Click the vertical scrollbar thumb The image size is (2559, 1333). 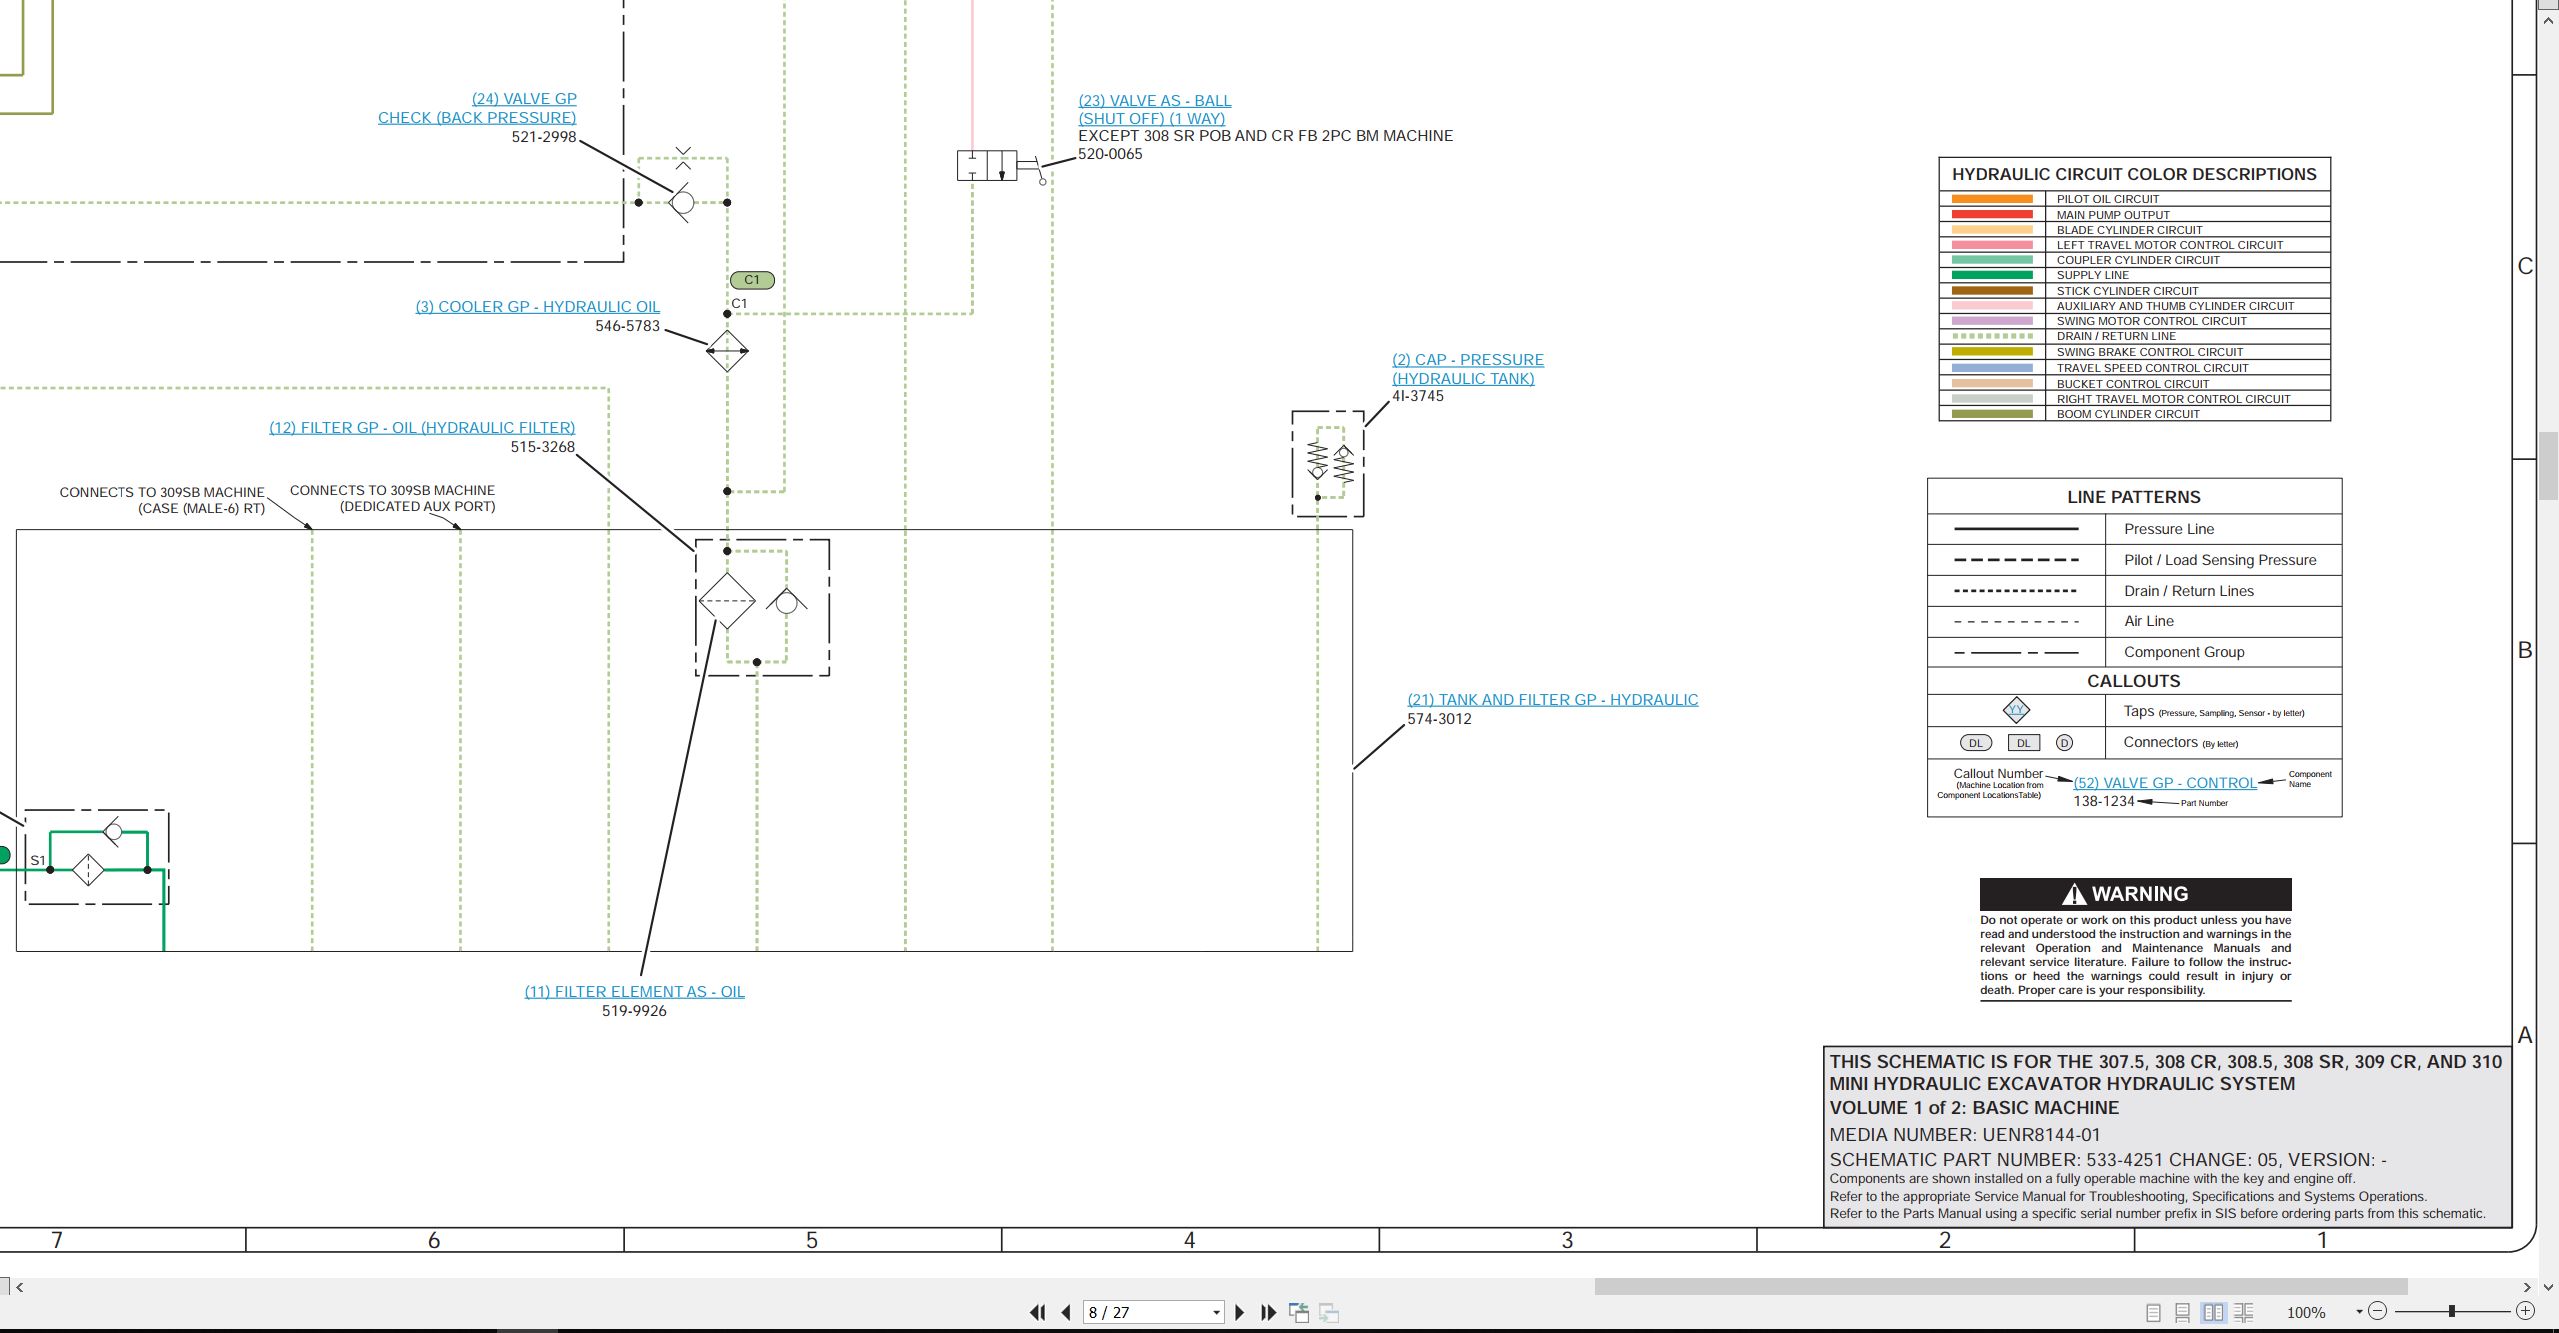pos(2549,465)
